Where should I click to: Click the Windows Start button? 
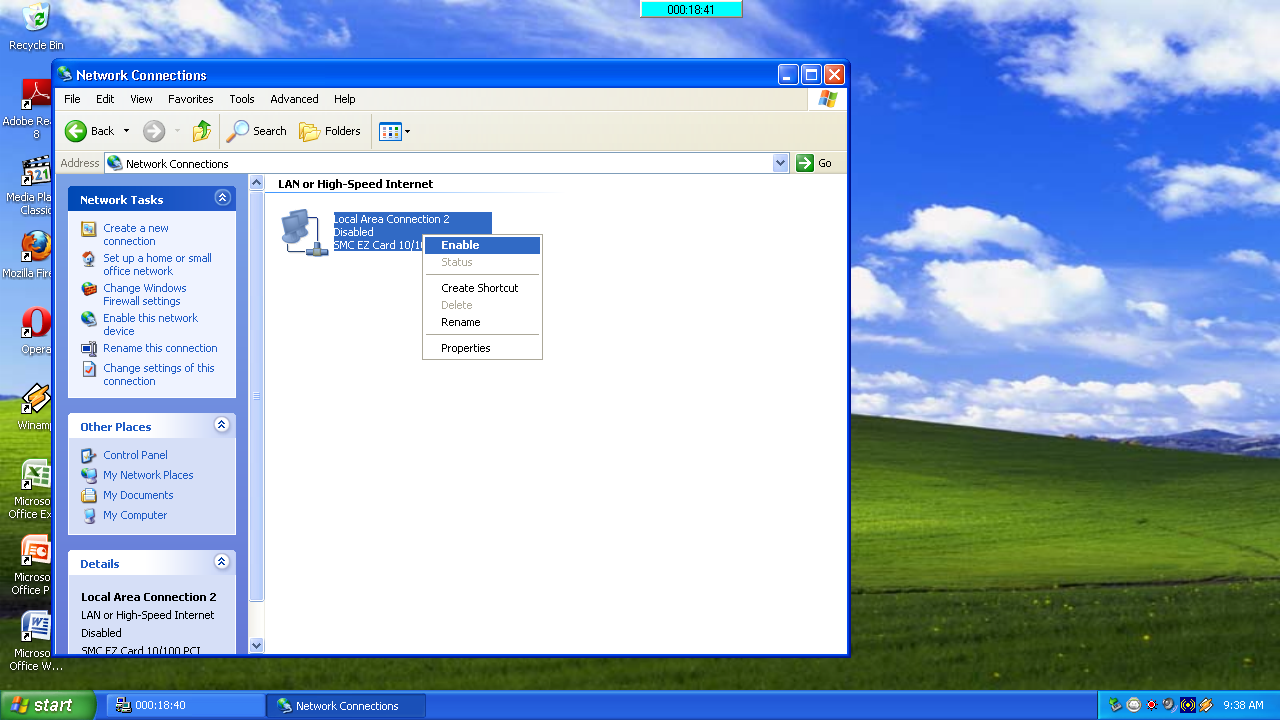(x=48, y=705)
